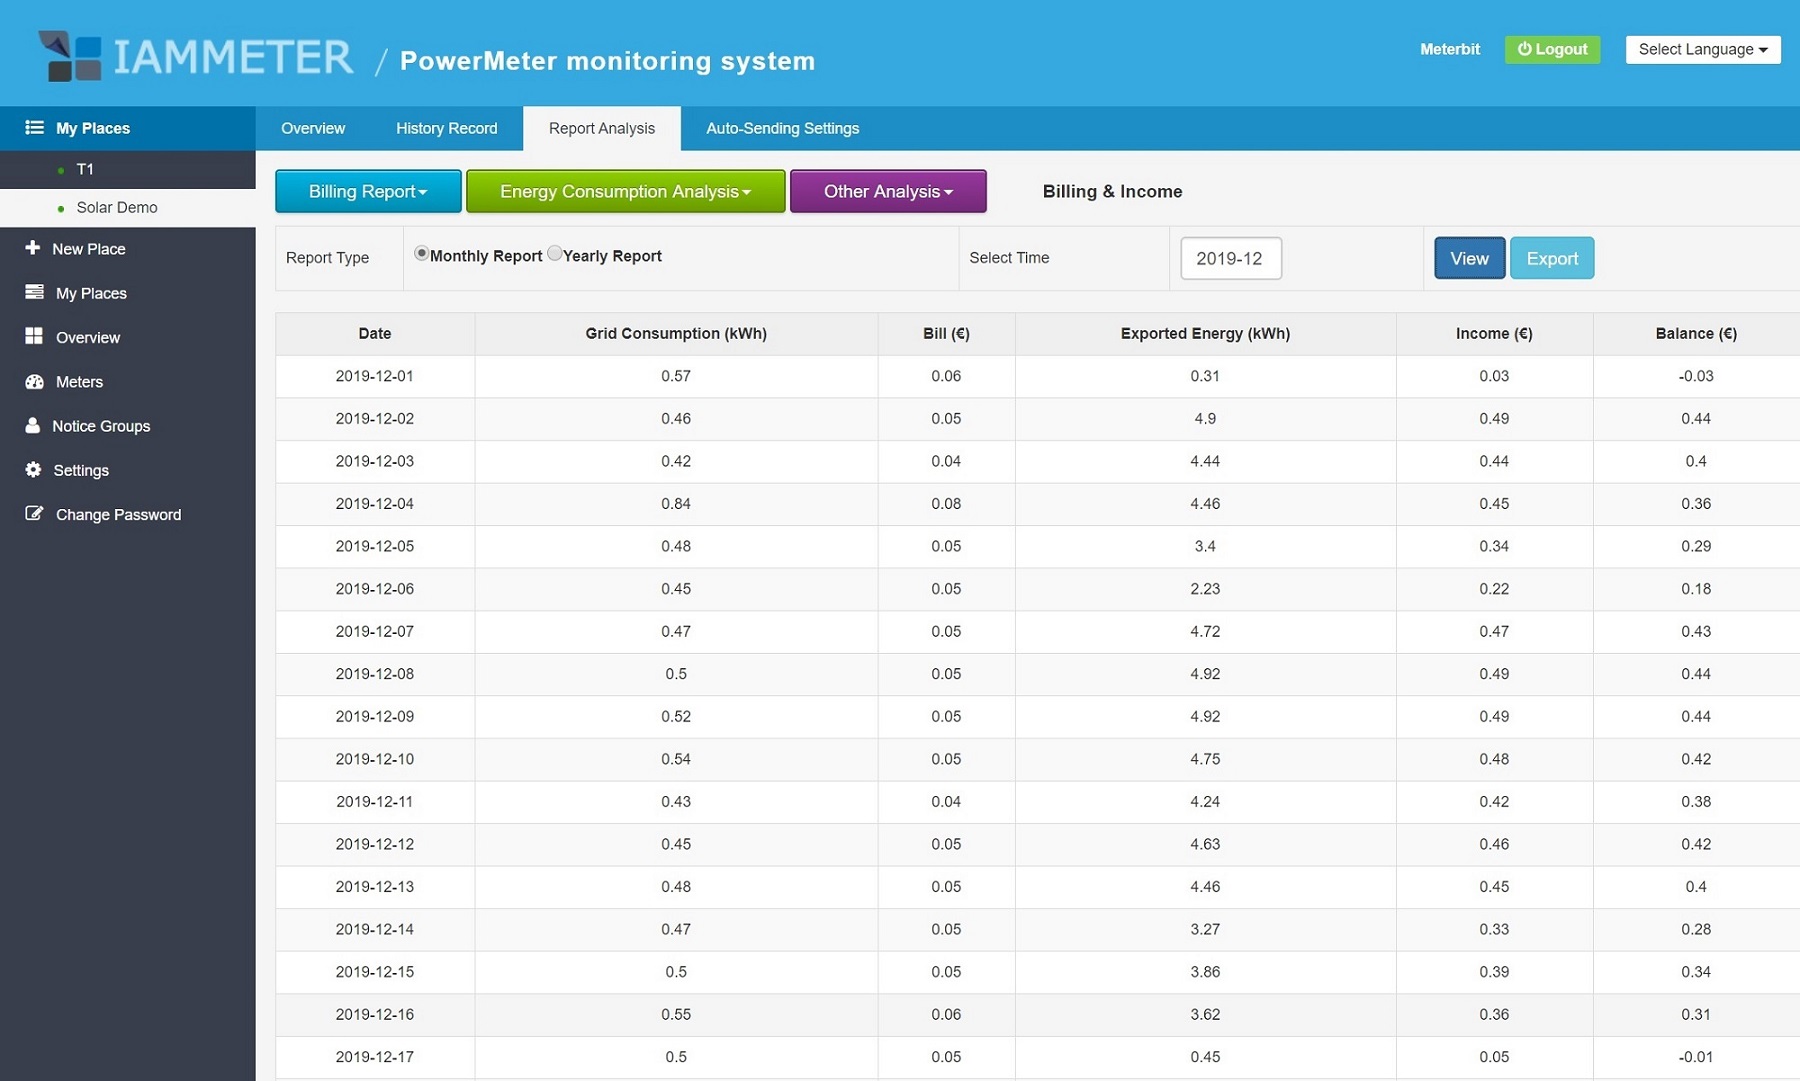Click the grid icon next to Overview
This screenshot has width=1800, height=1081.
tap(34, 337)
